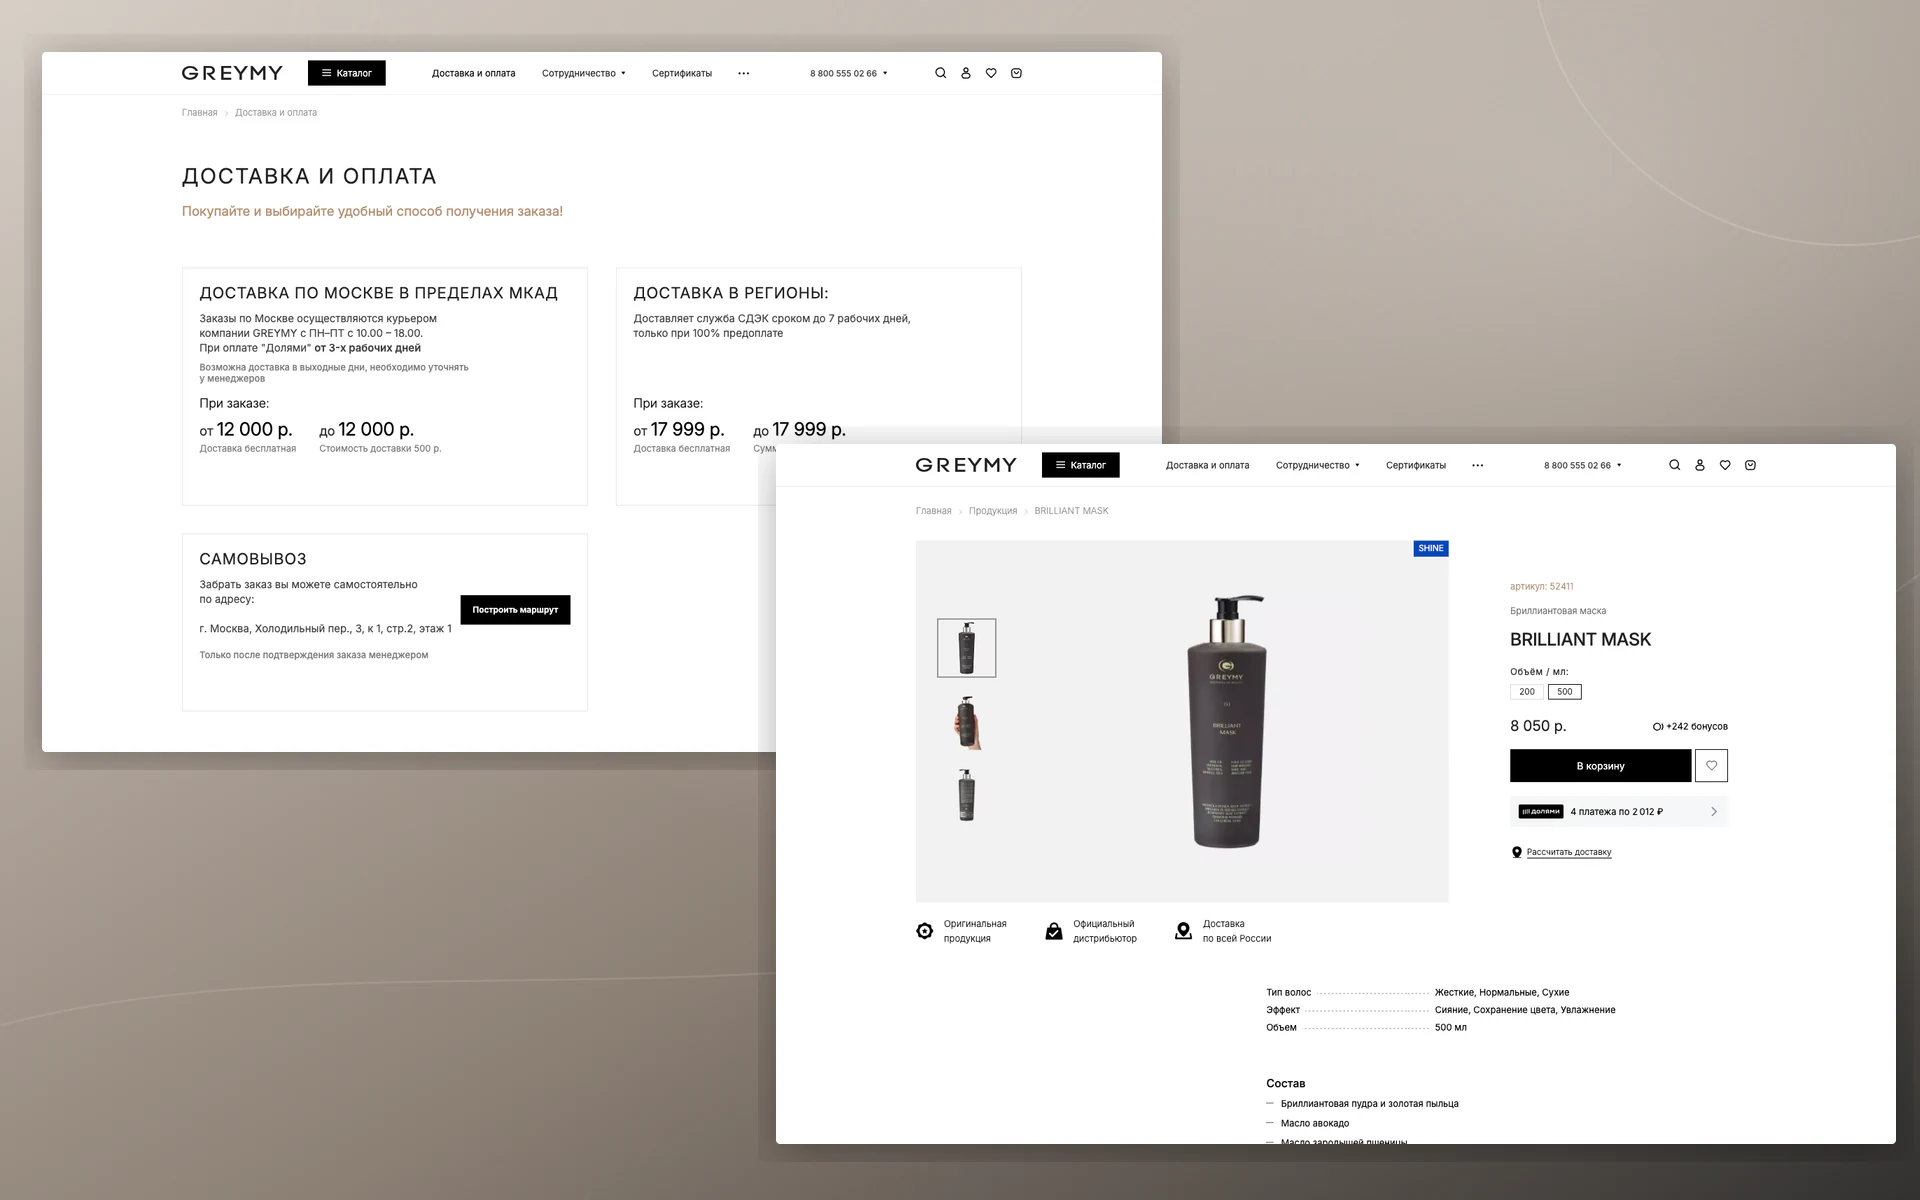Select third product thumbnail image

966,796
